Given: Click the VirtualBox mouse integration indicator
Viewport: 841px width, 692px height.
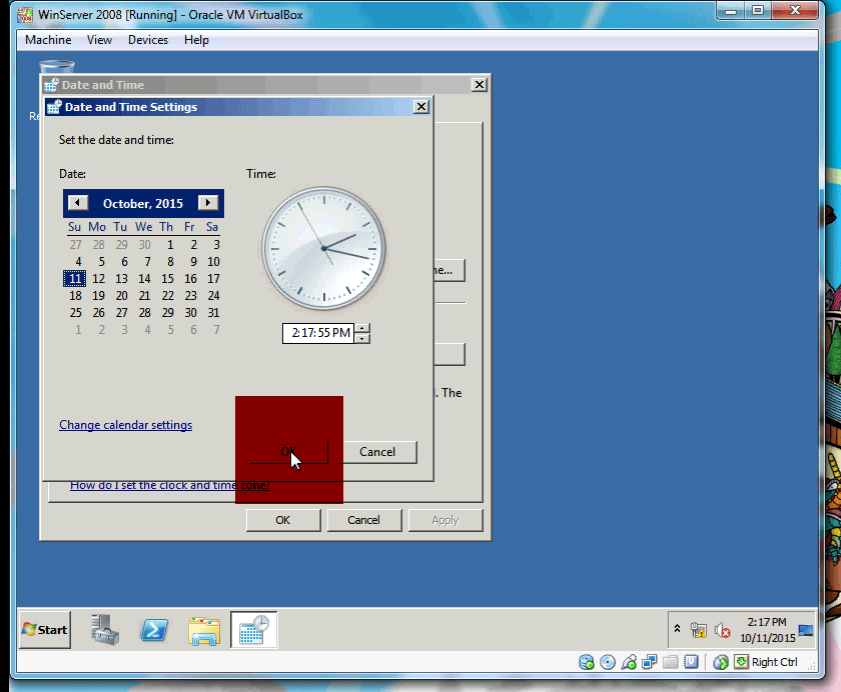Looking at the screenshot, I should tap(721, 662).
